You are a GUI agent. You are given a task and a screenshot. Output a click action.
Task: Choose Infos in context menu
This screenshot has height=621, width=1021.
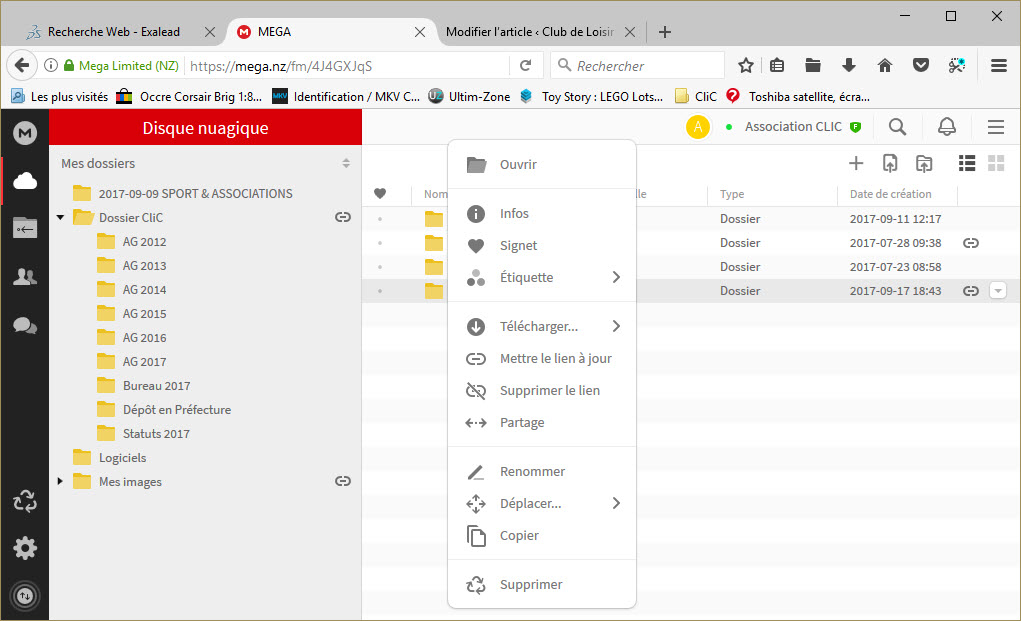pyautogui.click(x=542, y=214)
